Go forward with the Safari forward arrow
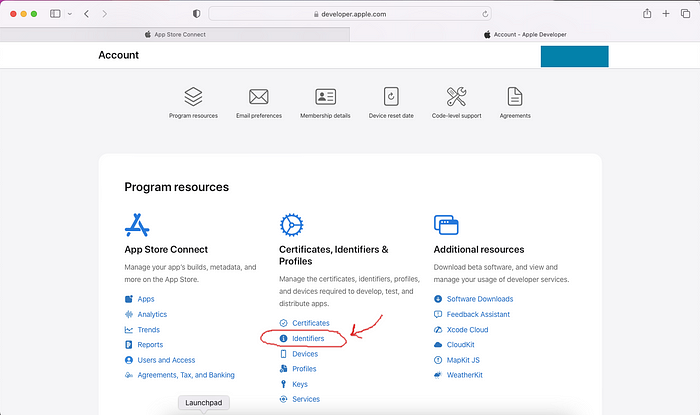Viewport: 700px width, 415px height. click(x=104, y=14)
